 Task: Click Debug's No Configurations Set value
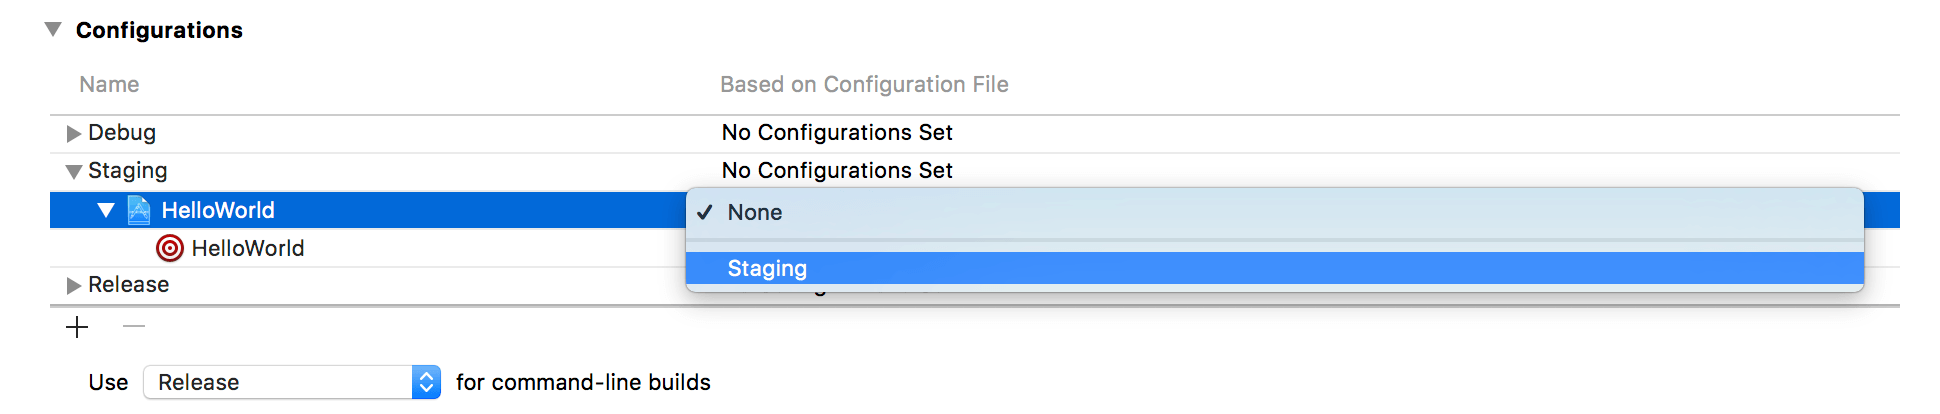tap(837, 132)
